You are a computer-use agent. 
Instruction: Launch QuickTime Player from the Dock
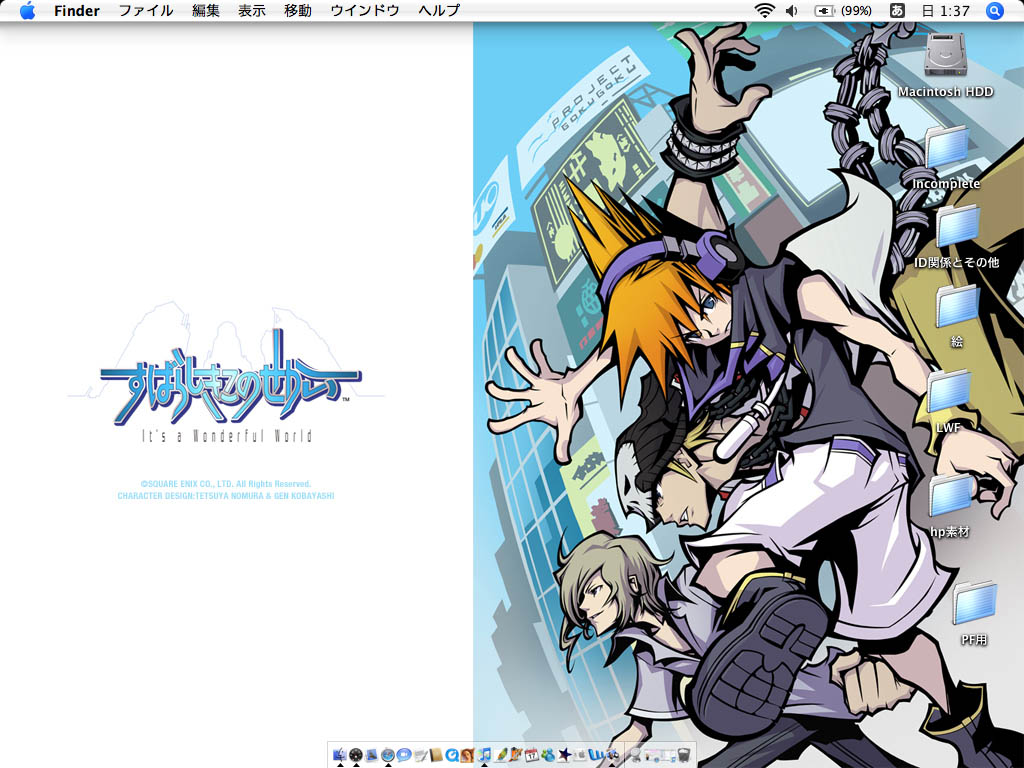[452, 755]
